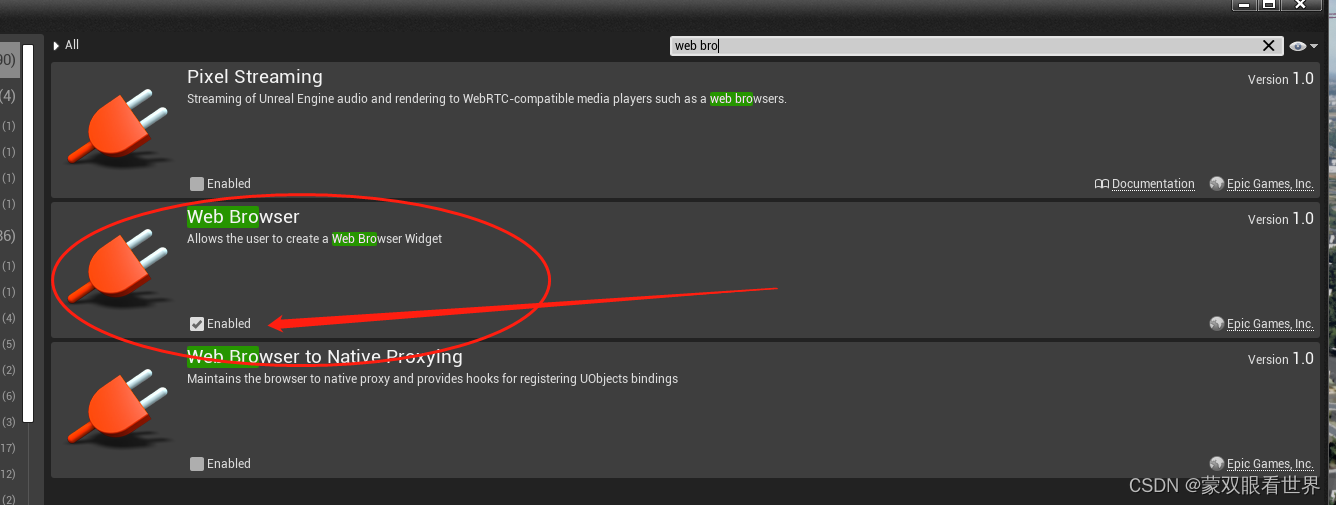Click the category list vertical scrollbar
This screenshot has height=505, width=1336.
pos(28,233)
